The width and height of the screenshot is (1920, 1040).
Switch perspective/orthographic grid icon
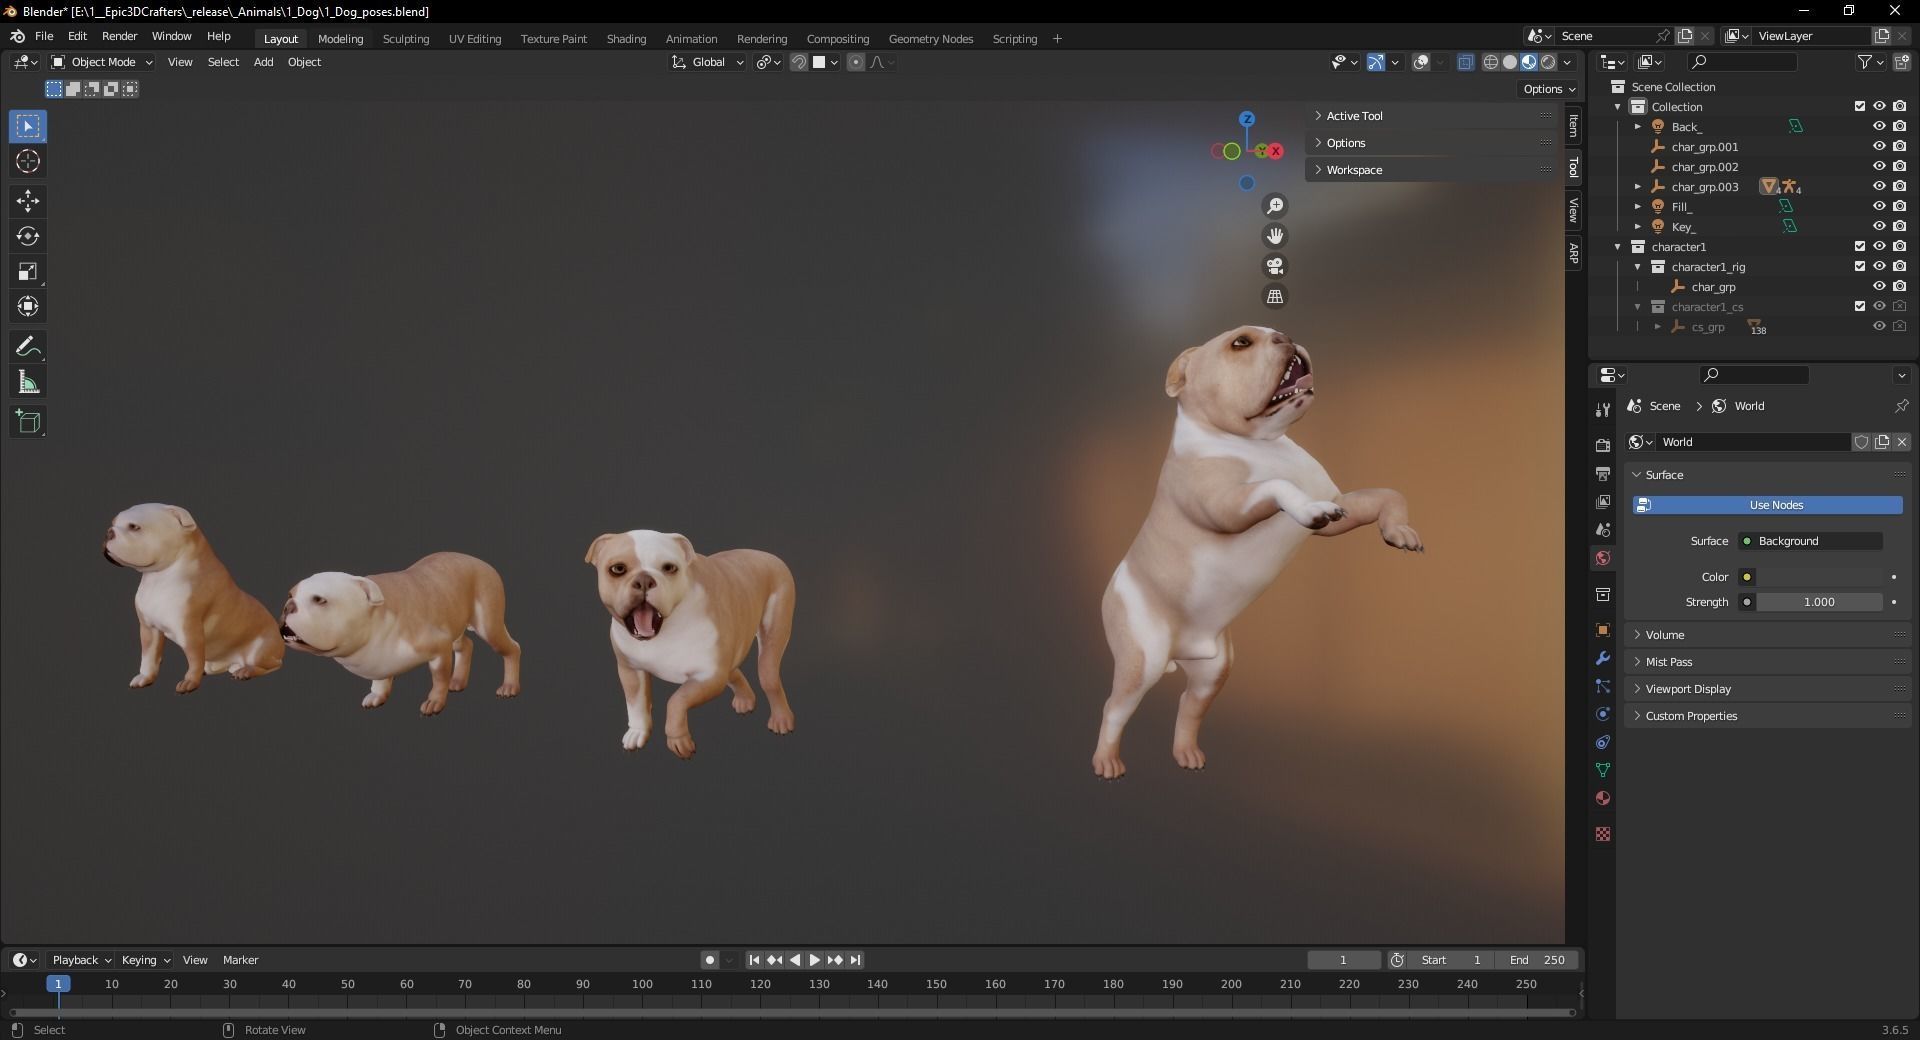click(x=1275, y=296)
